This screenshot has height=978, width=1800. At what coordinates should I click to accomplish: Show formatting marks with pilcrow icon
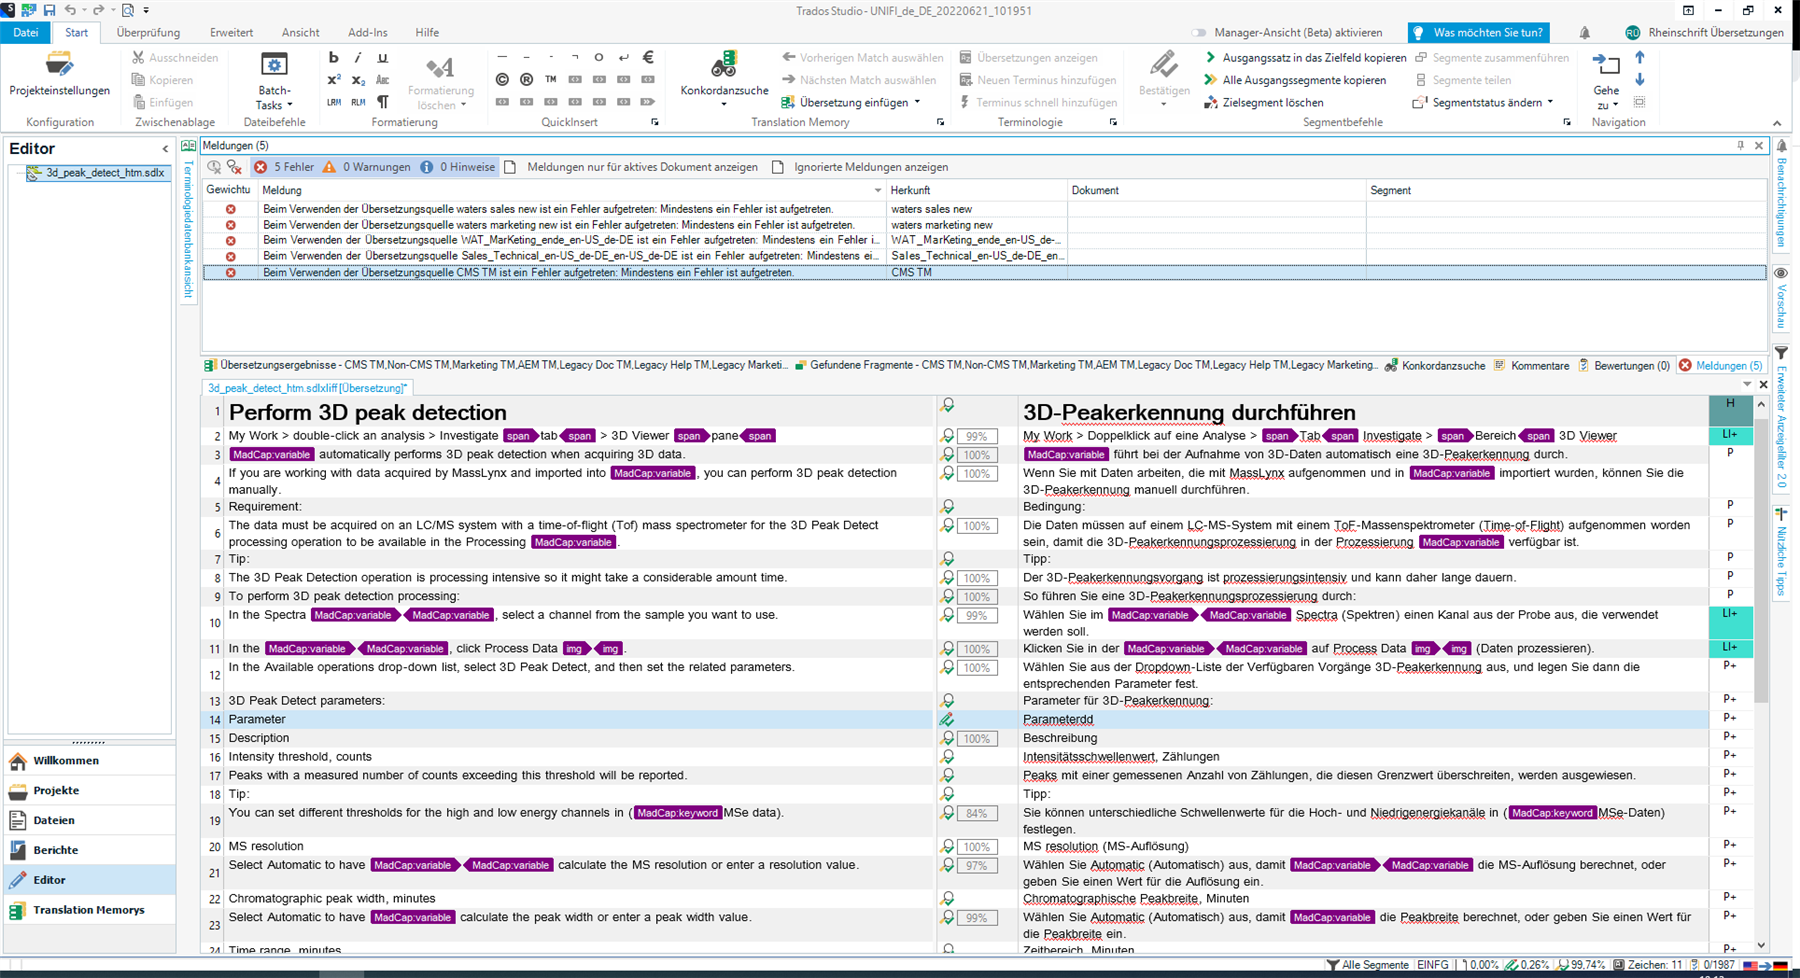[x=382, y=102]
